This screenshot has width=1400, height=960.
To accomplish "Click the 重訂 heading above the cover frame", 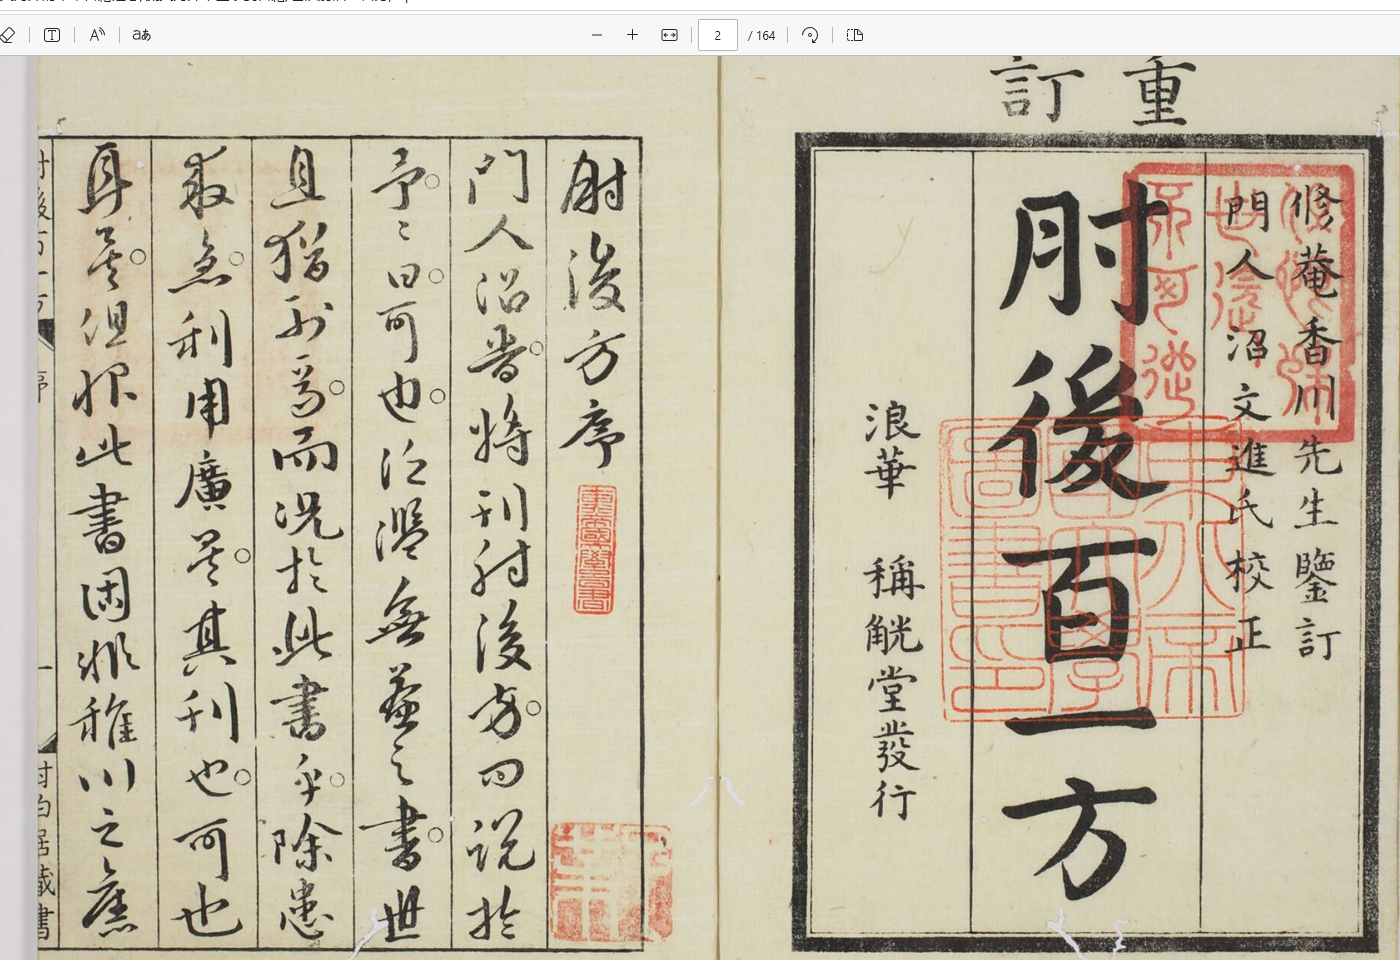I will point(1095,92).
